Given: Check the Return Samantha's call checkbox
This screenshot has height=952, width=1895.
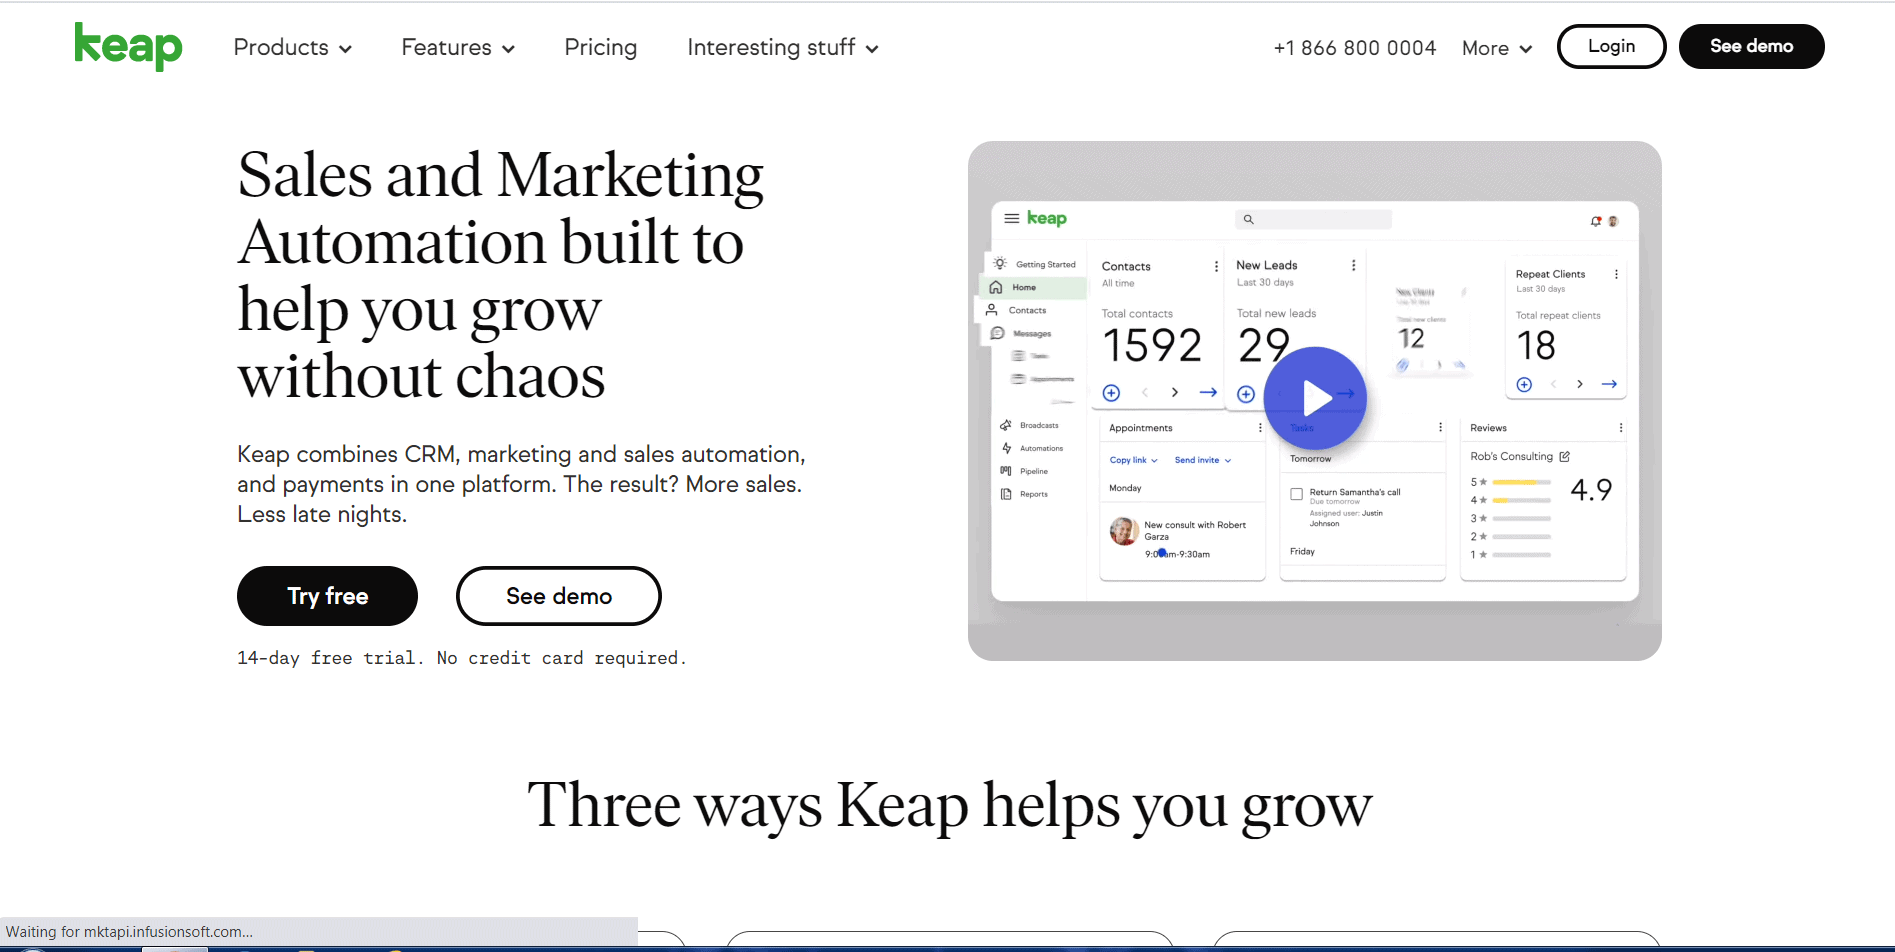Looking at the screenshot, I should [x=1296, y=494].
